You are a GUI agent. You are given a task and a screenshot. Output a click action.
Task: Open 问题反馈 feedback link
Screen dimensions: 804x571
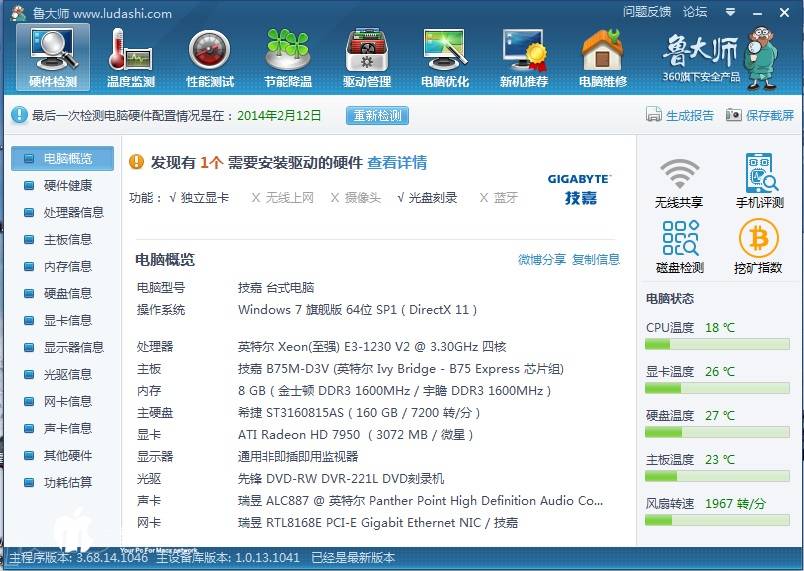[x=647, y=11]
